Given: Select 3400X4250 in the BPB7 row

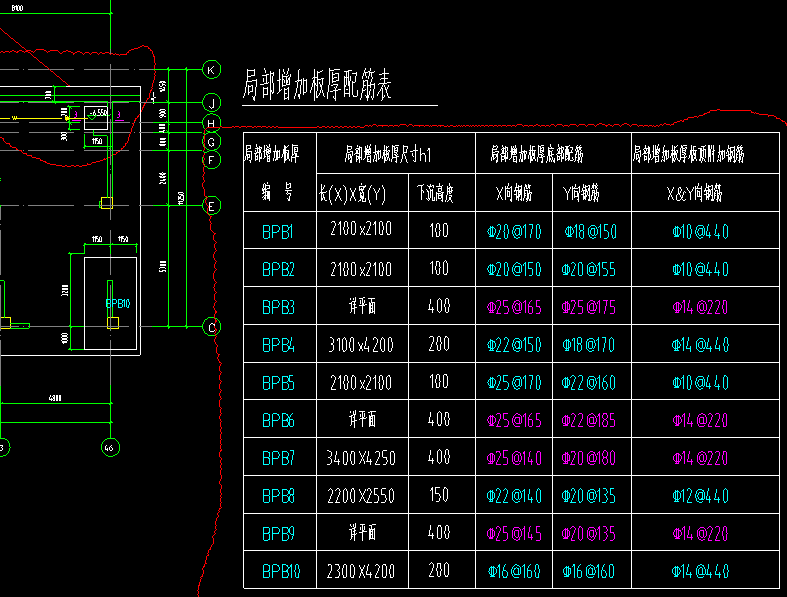Looking at the screenshot, I should [361, 458].
